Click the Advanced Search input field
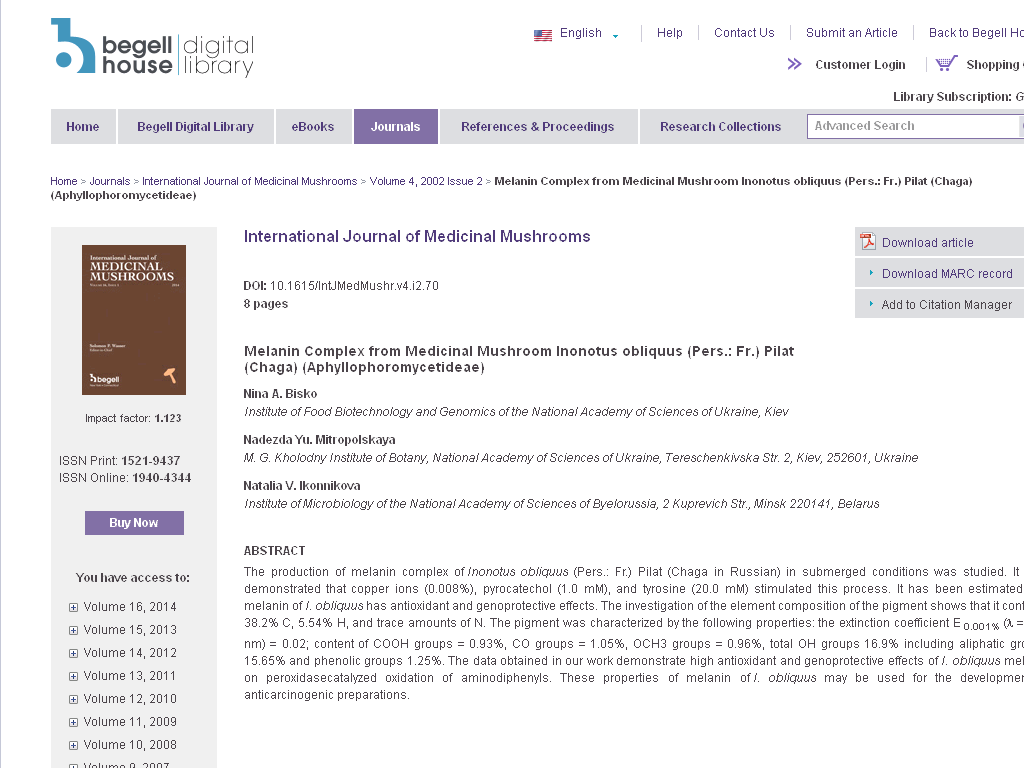This screenshot has width=1024, height=768. click(914, 126)
